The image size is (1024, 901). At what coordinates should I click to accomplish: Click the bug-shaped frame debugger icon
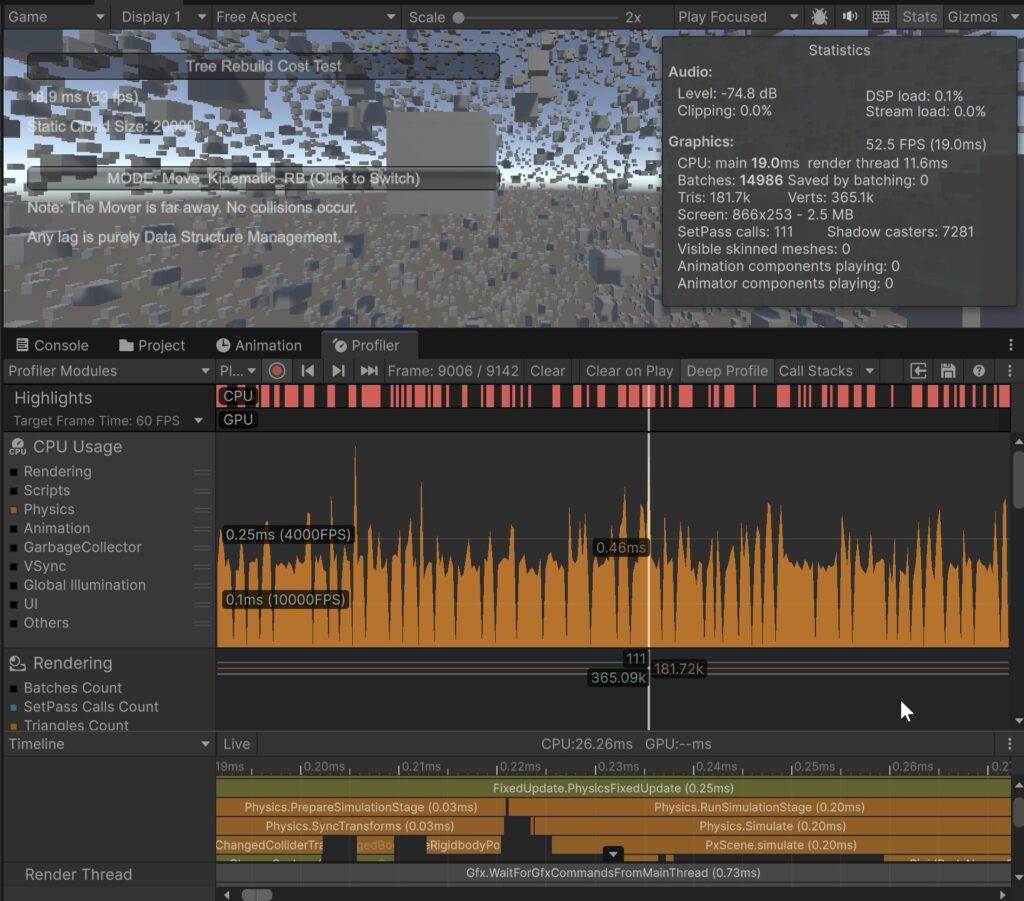tap(819, 17)
